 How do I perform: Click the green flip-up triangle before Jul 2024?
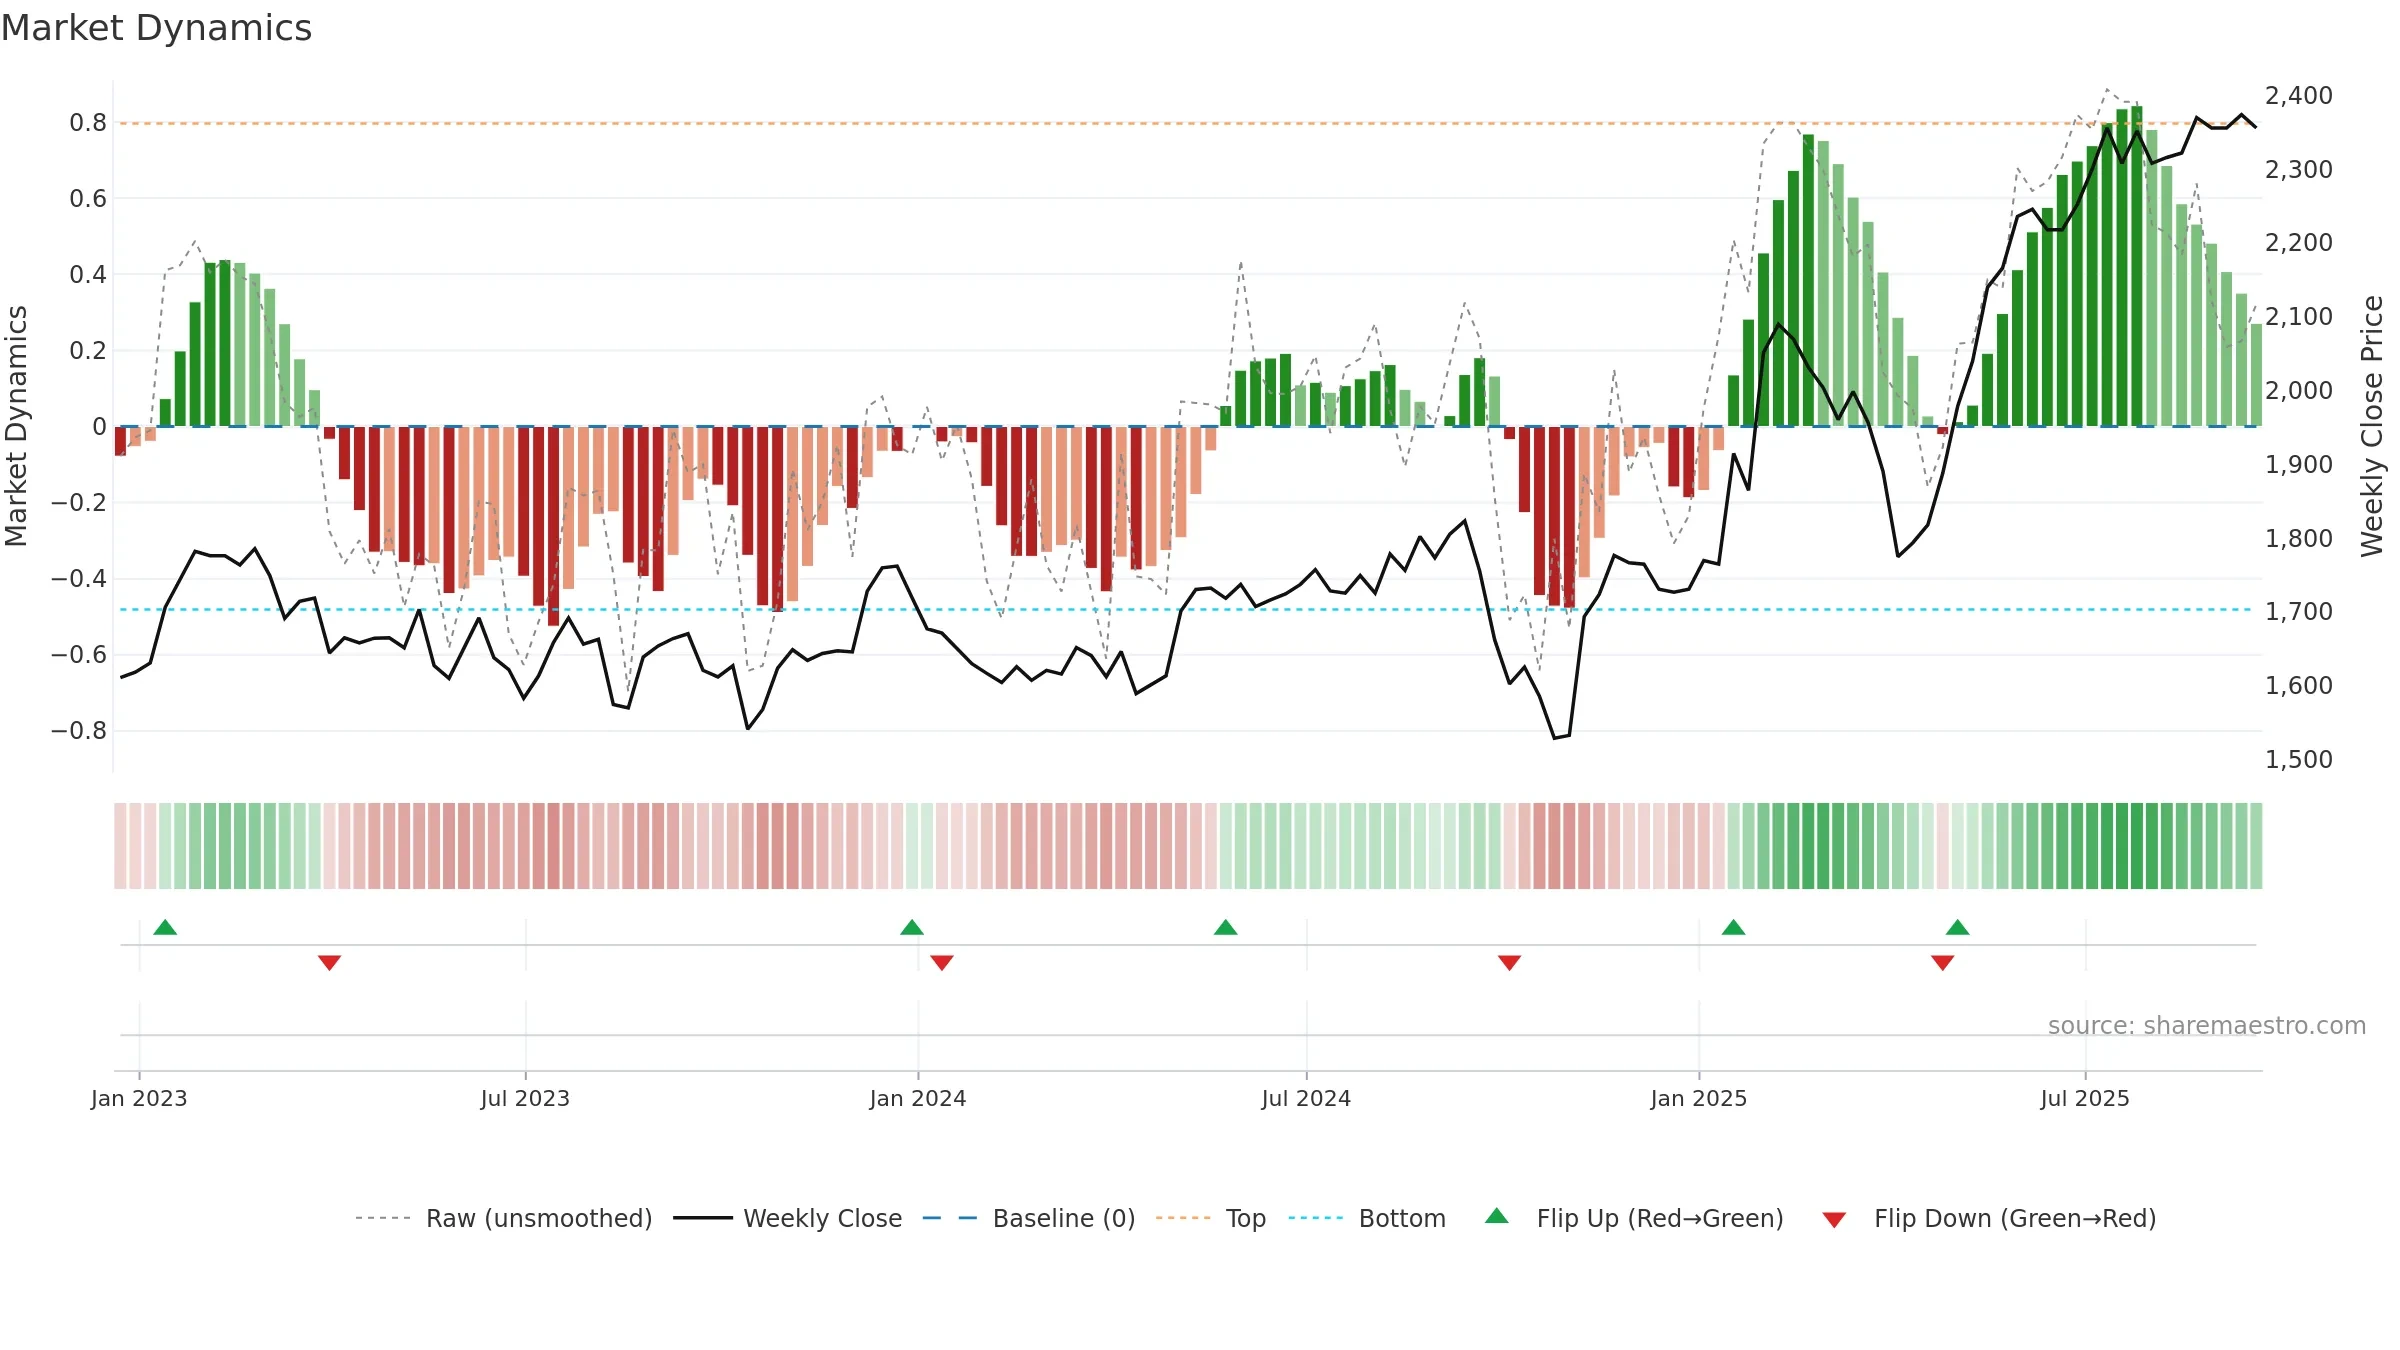(x=1226, y=927)
